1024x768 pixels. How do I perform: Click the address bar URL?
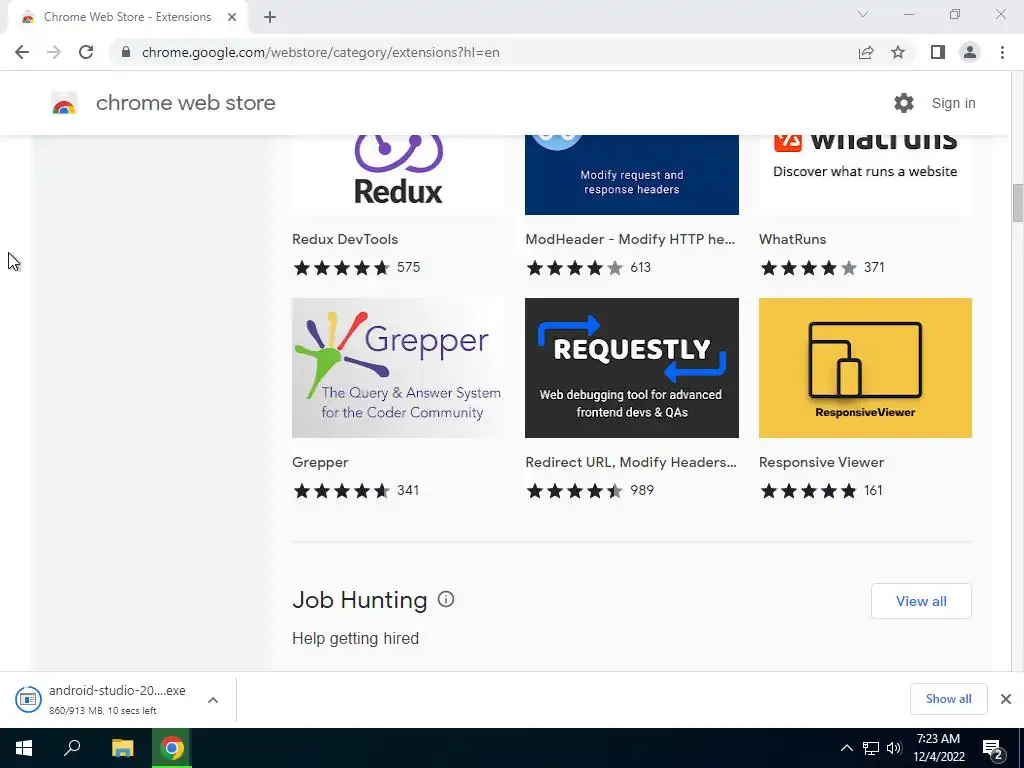coord(321,52)
